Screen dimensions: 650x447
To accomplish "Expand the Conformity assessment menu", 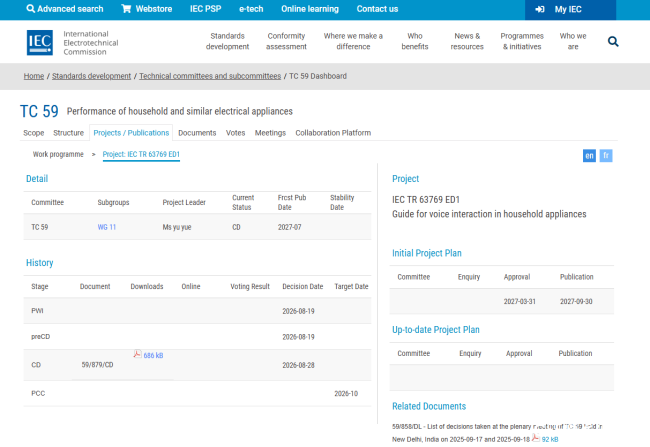I will pos(286,41).
